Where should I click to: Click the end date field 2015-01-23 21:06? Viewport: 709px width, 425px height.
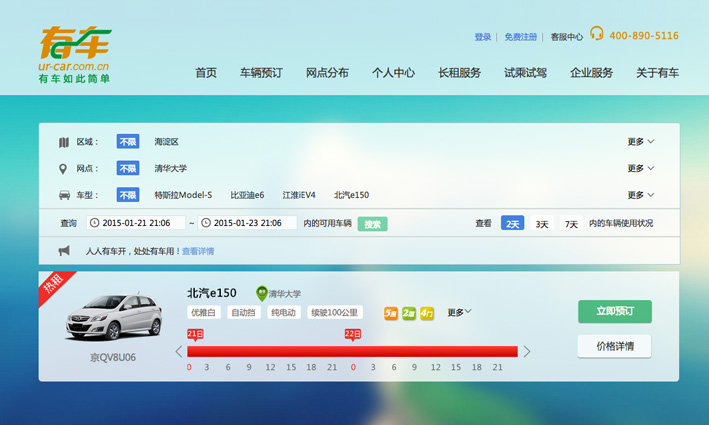[x=247, y=222]
